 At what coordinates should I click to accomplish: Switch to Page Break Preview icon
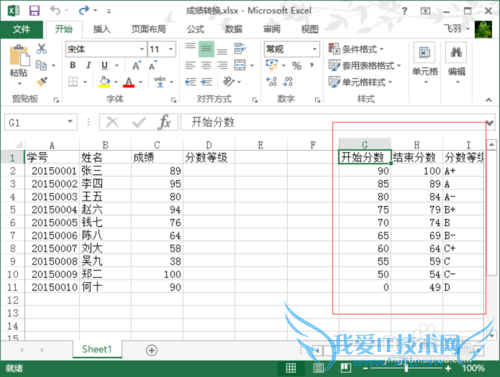346,368
